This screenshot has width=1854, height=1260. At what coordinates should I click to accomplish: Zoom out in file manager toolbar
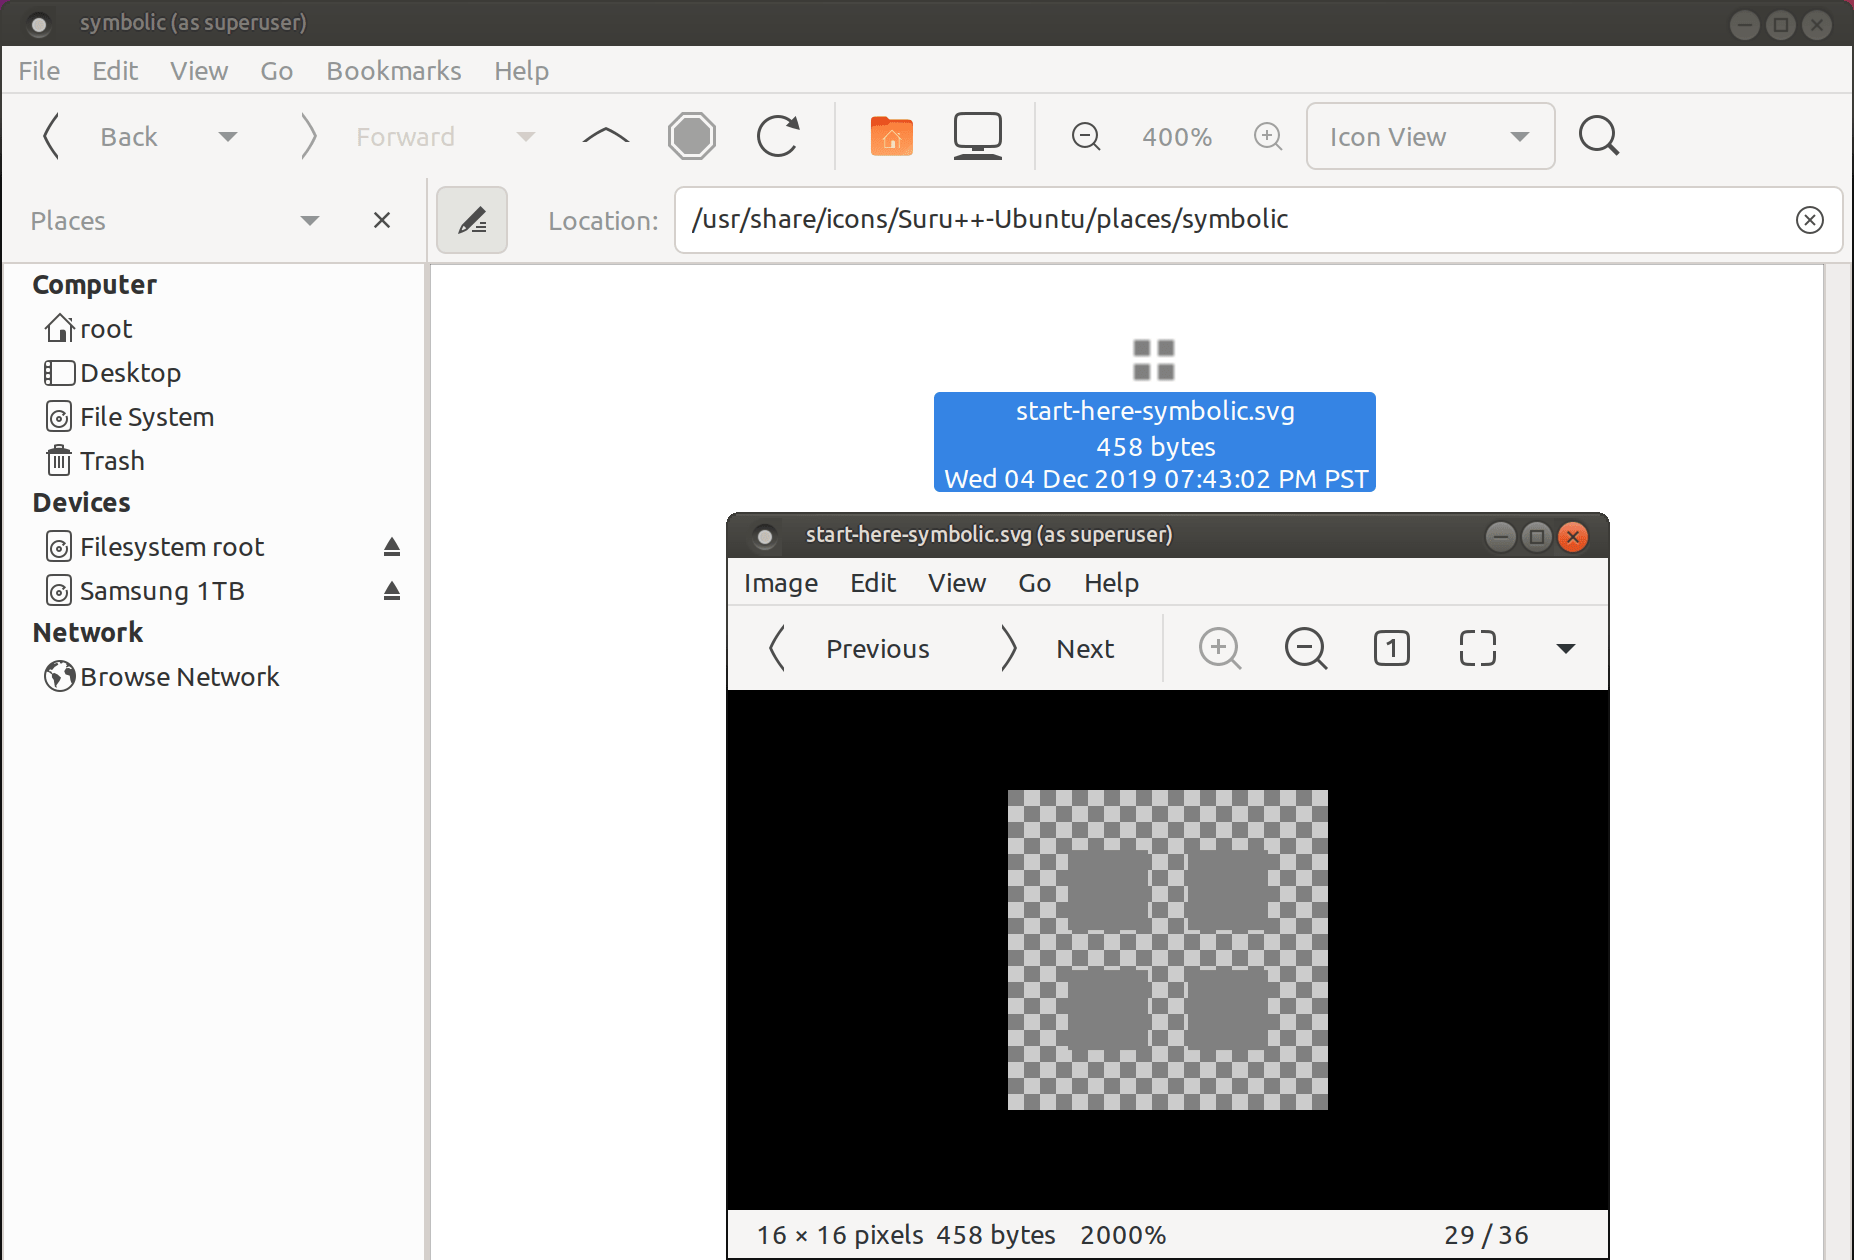coord(1086,136)
